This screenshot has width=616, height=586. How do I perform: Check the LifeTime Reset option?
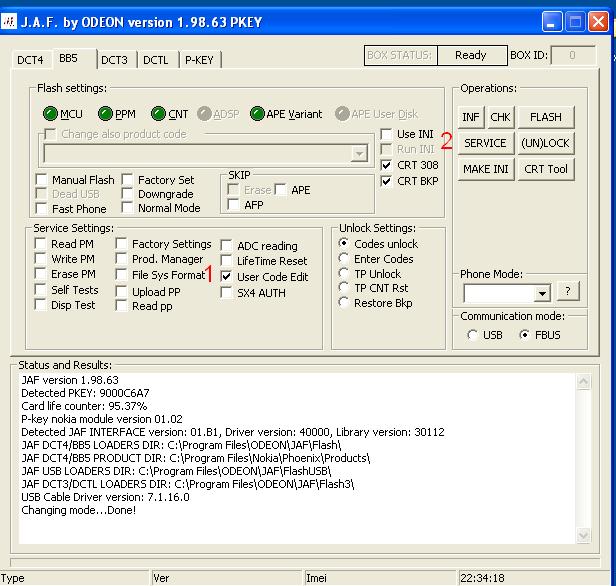click(x=226, y=261)
